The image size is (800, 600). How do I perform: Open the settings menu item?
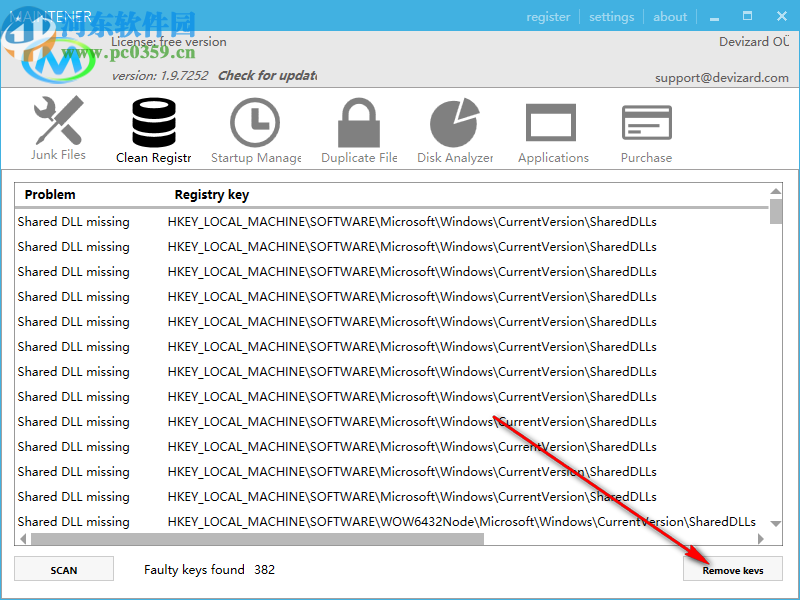pos(611,17)
